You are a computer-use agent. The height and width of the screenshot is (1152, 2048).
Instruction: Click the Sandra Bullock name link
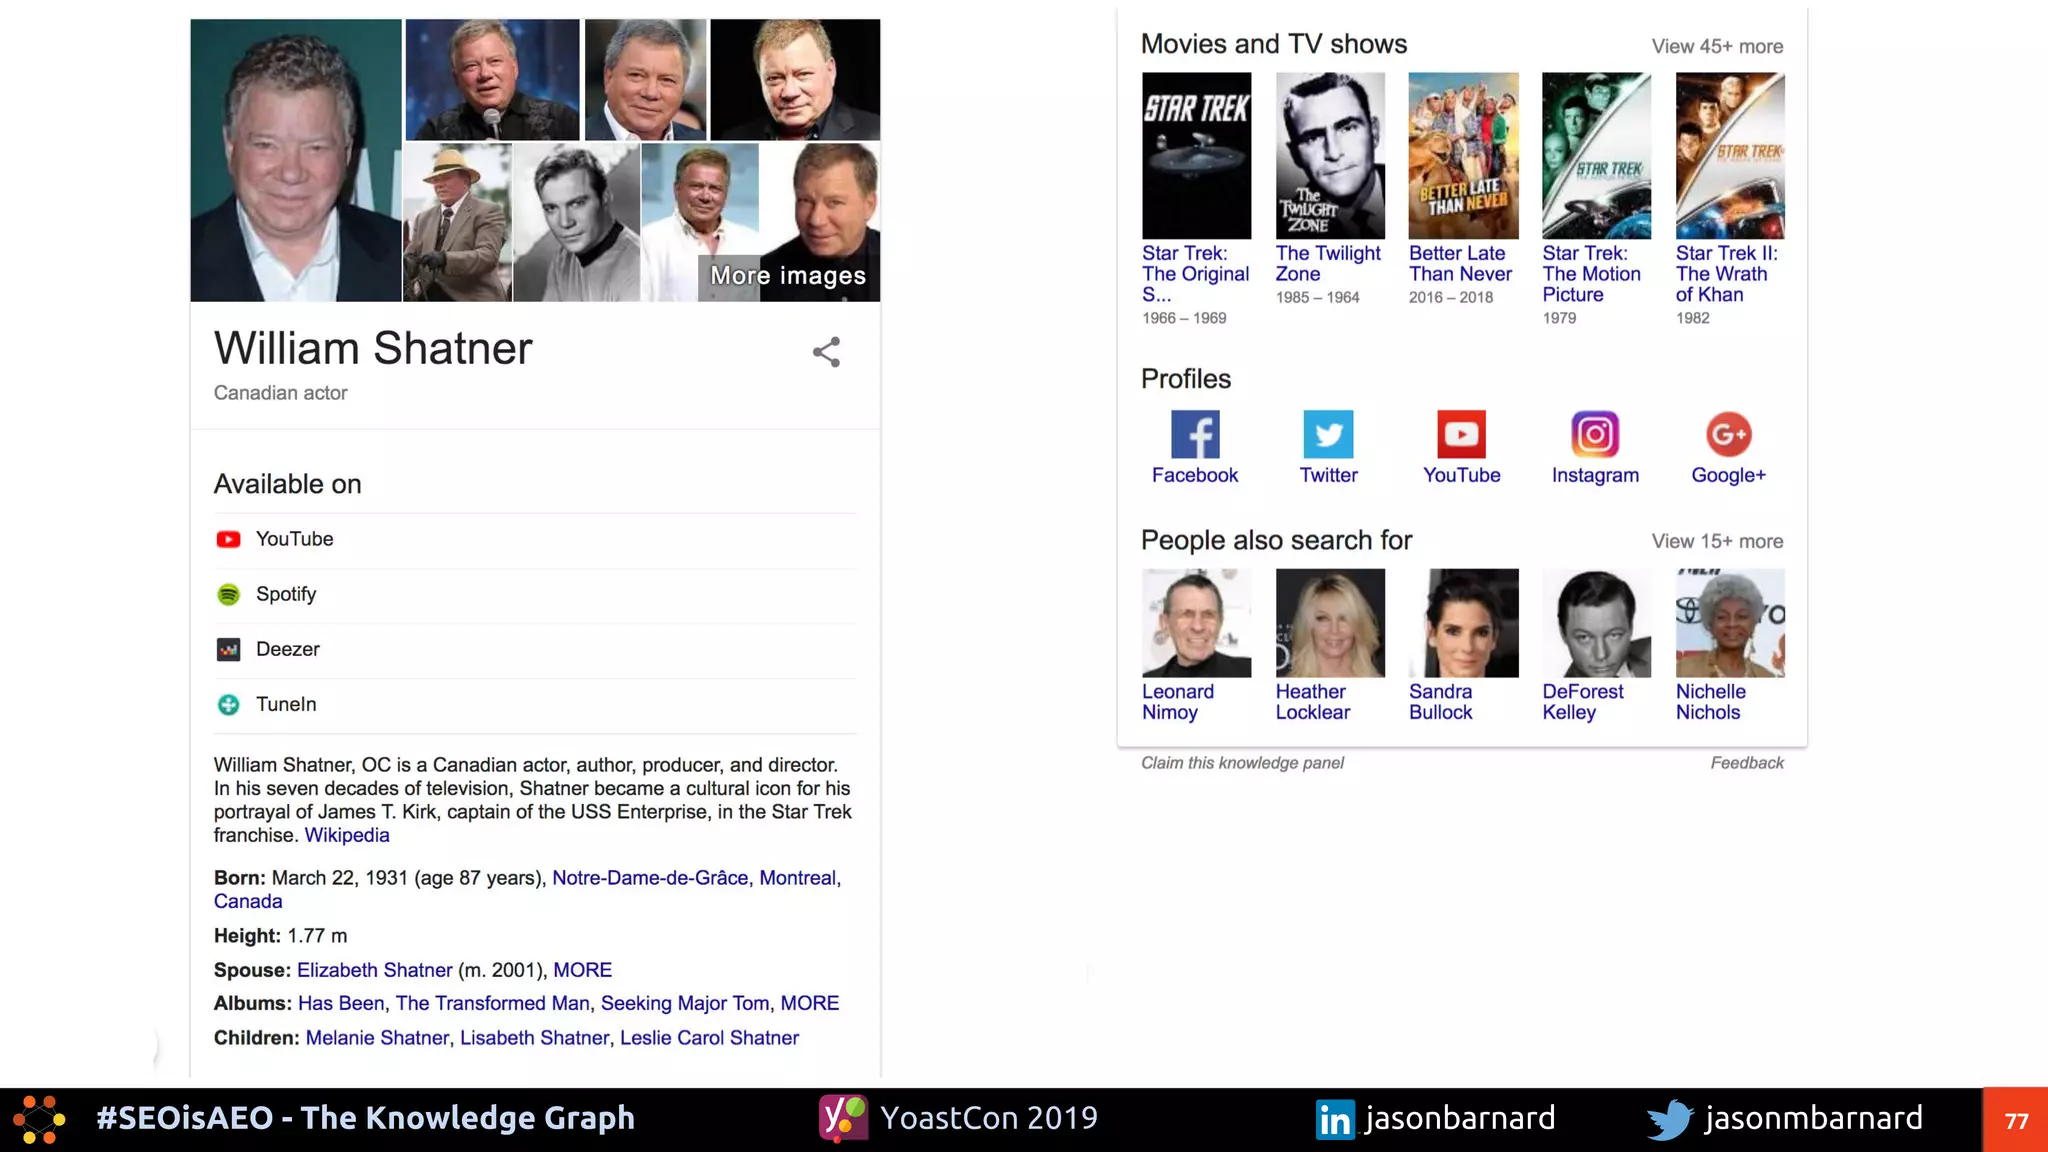(1441, 702)
